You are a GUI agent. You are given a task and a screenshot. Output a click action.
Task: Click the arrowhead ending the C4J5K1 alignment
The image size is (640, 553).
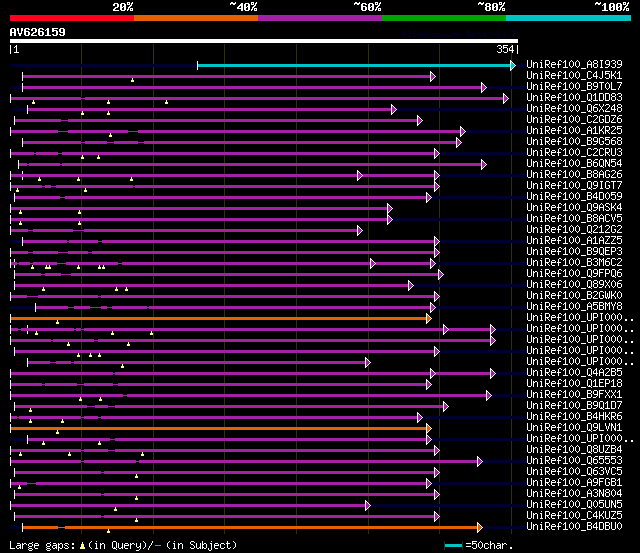tap(433, 76)
